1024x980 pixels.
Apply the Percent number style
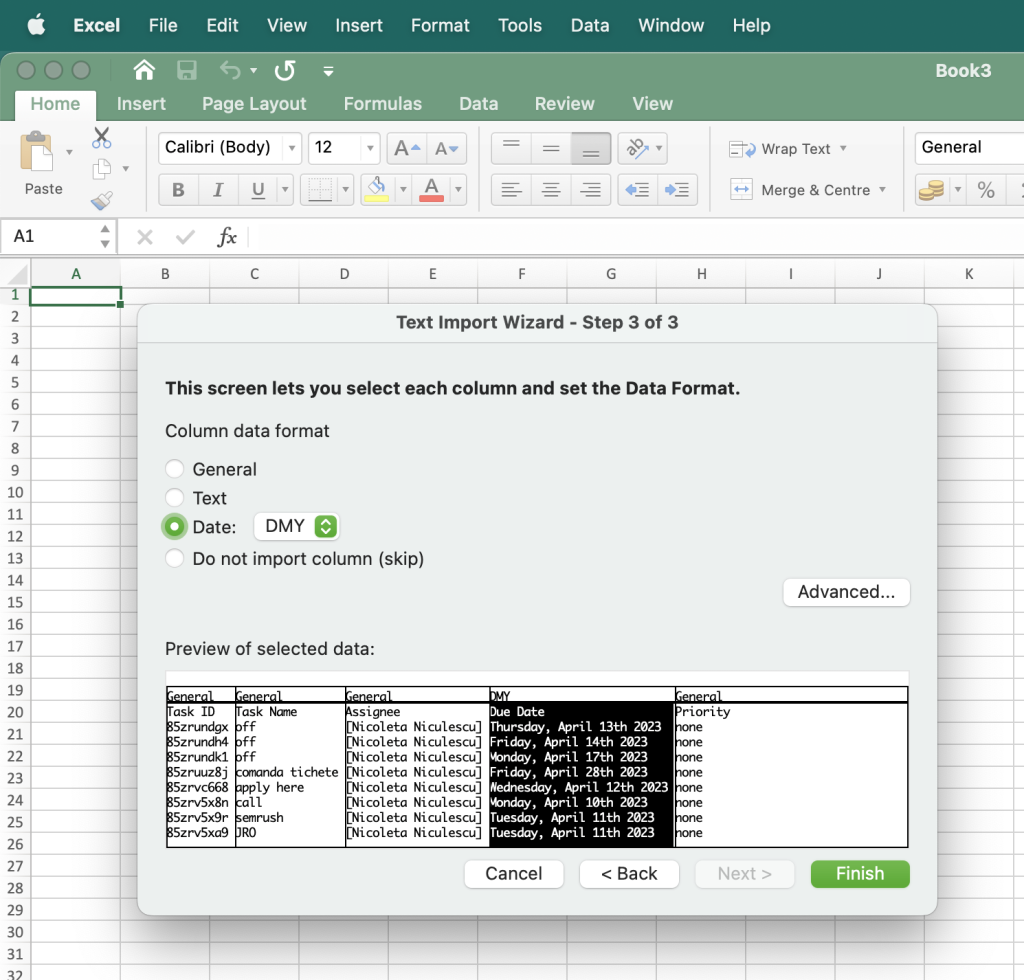click(985, 189)
